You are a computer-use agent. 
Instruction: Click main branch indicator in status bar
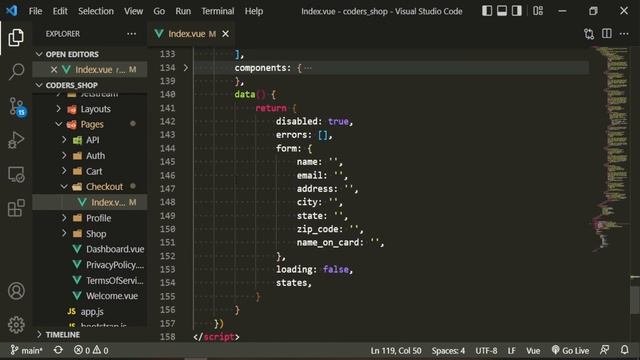pyautogui.click(x=26, y=350)
